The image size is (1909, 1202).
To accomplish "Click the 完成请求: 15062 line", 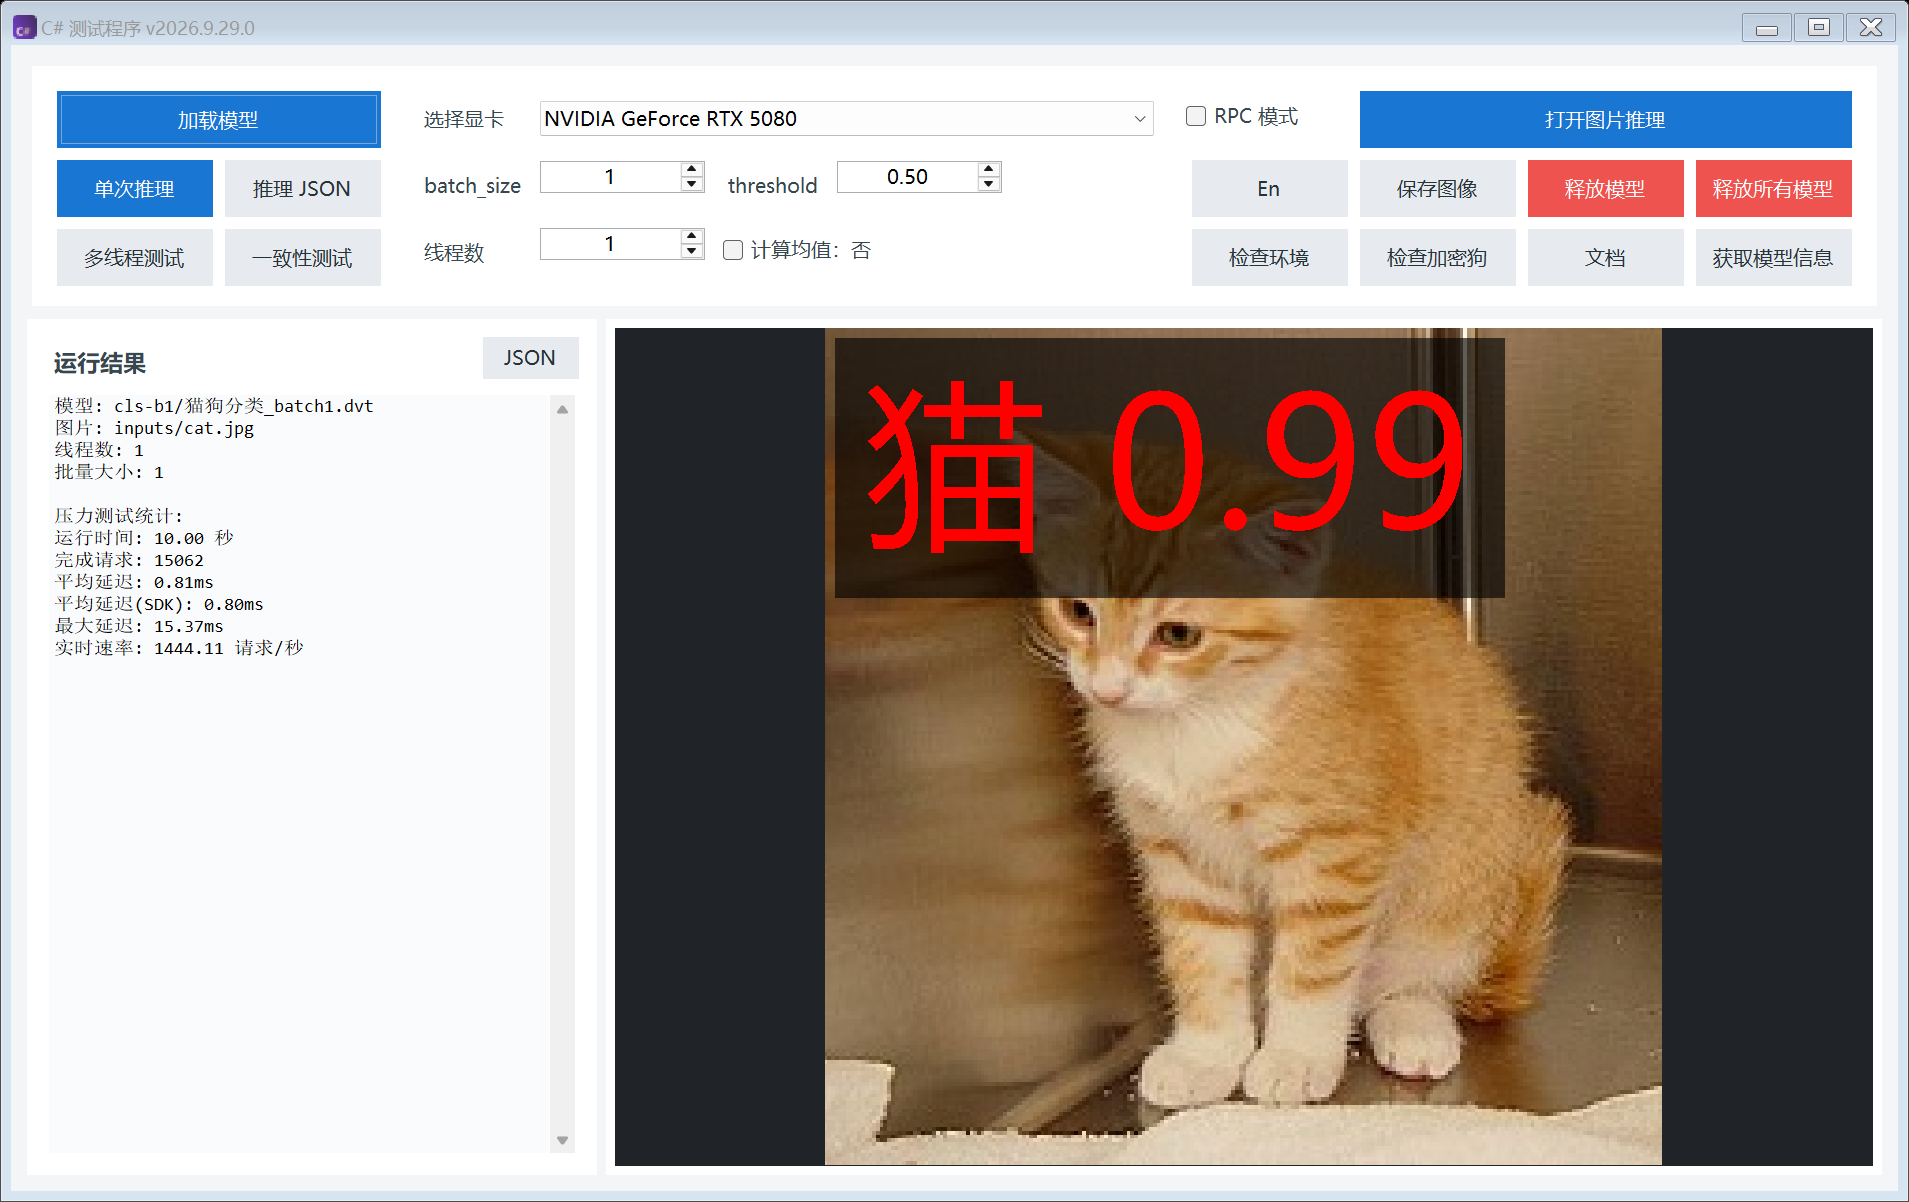I will click(x=129, y=560).
